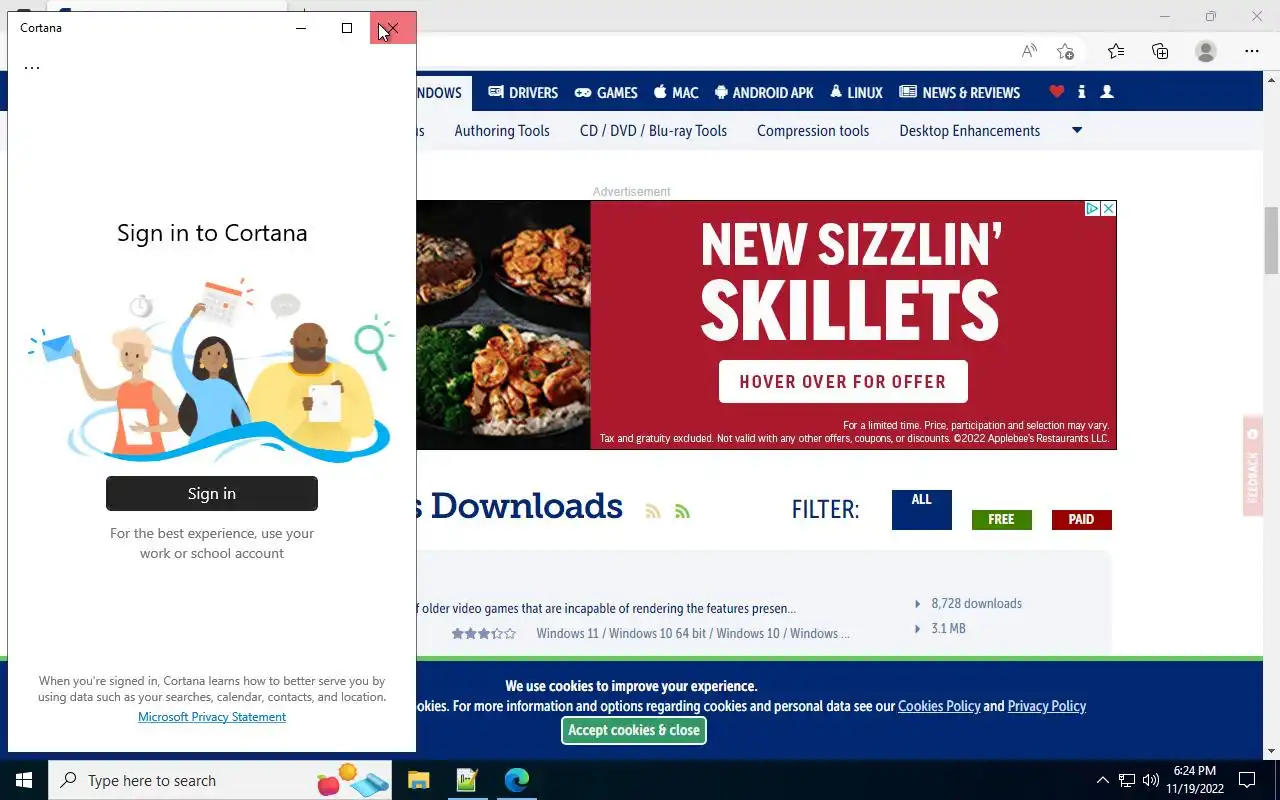Click scrollbar down arrow in browser
The width and height of the screenshot is (1280, 800).
[1271, 751]
